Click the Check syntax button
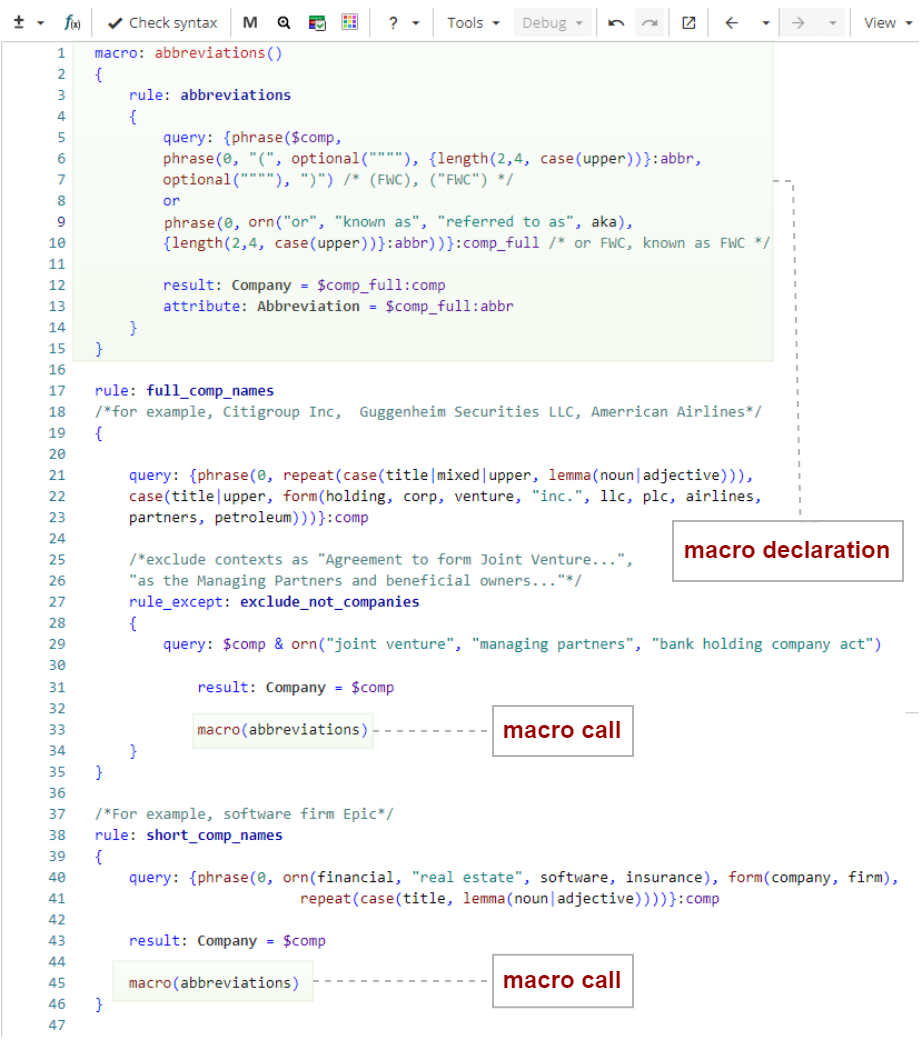Screen dimensions: 924x1040 pos(161,22)
